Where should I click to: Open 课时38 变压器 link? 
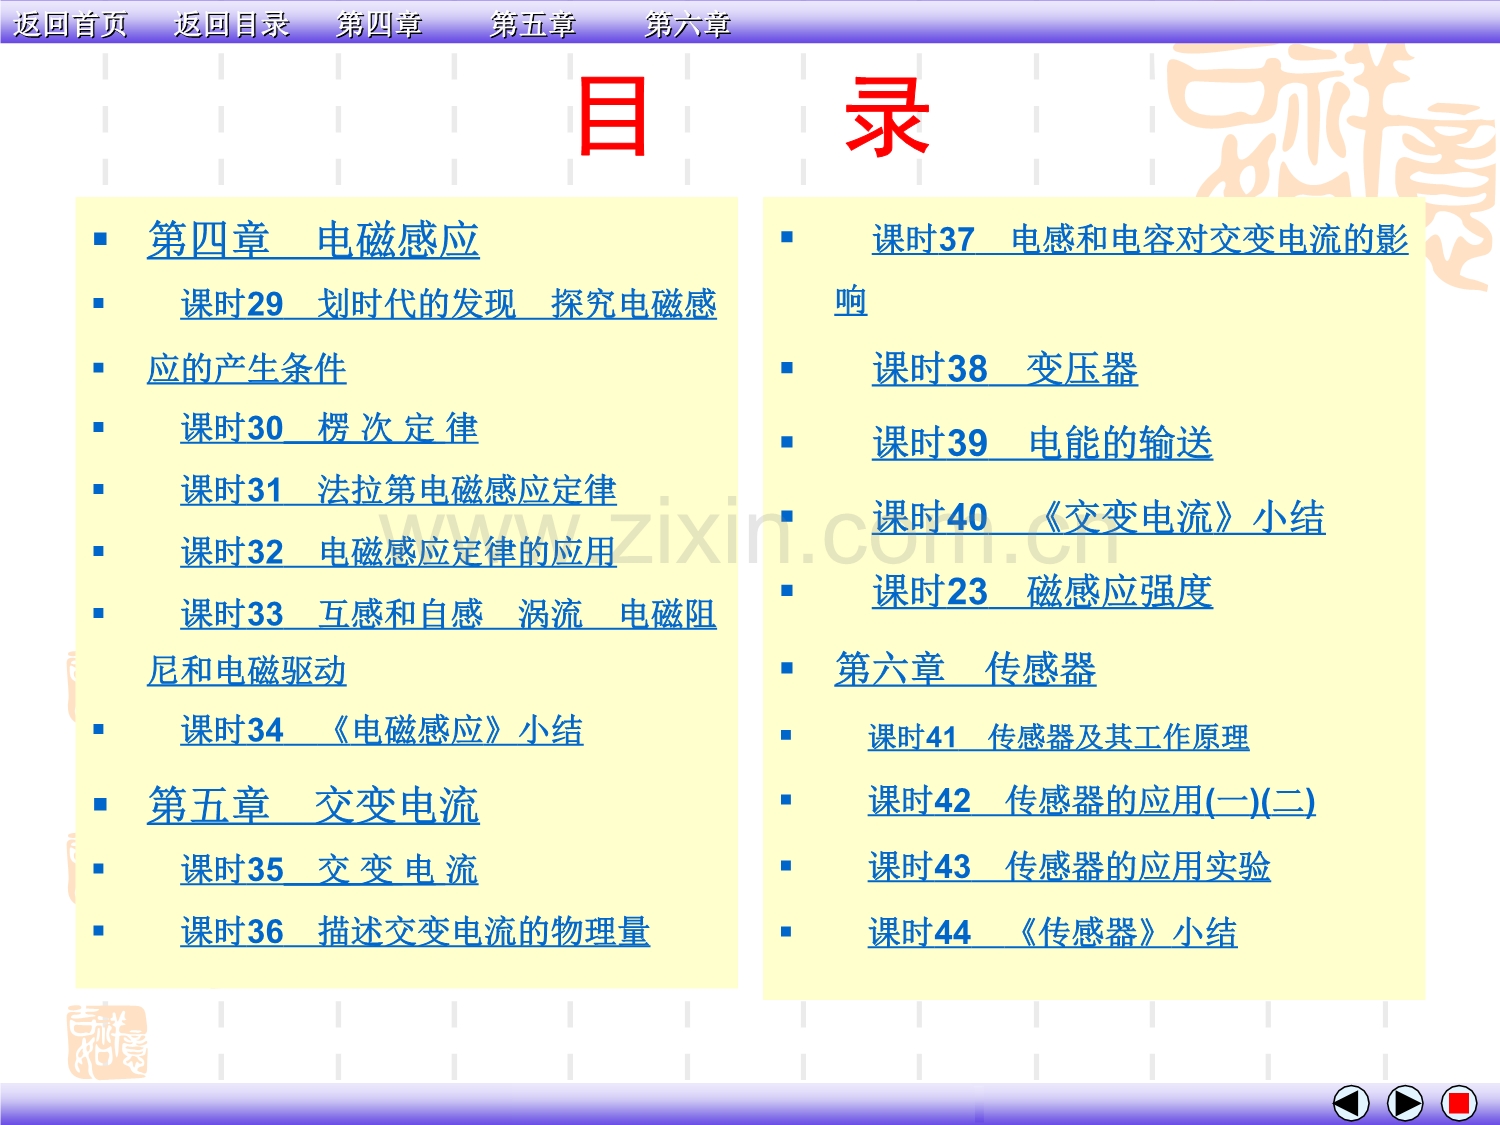(x=1005, y=369)
